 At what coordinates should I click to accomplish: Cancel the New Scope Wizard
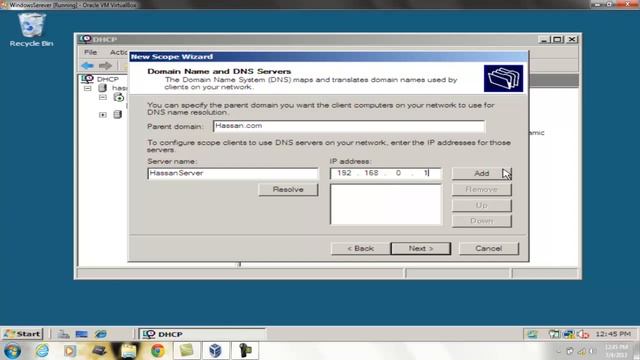click(489, 249)
